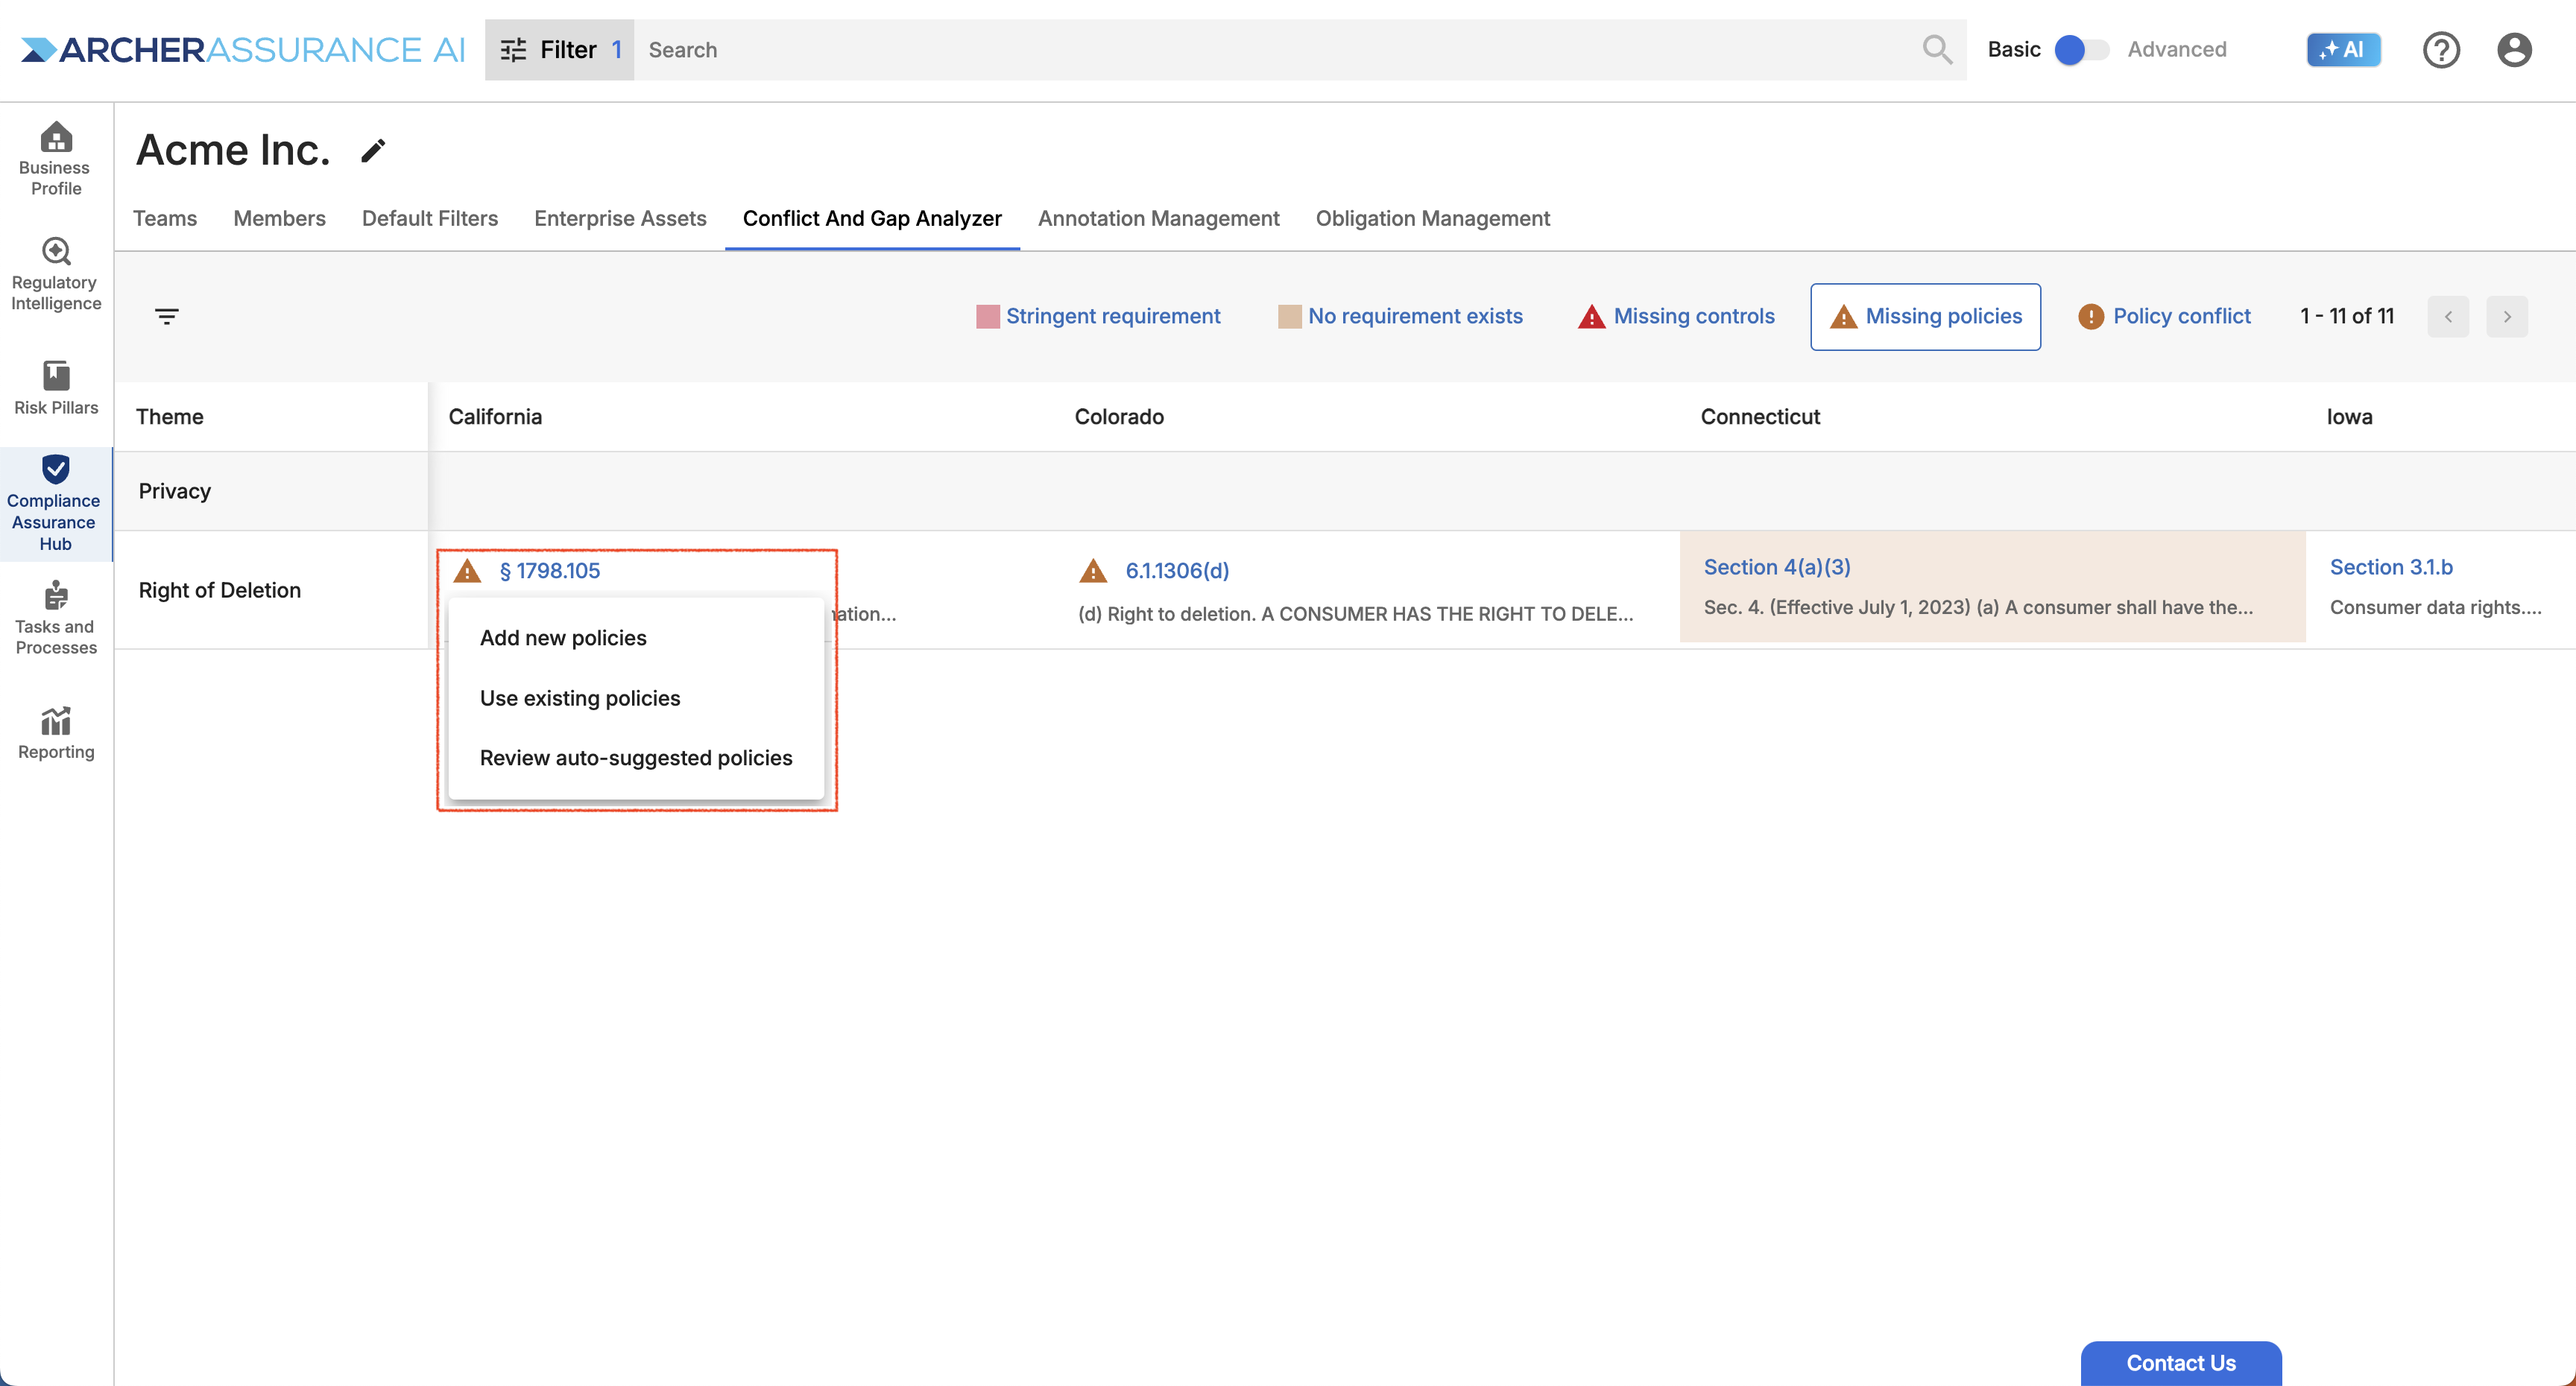The height and width of the screenshot is (1386, 2576).
Task: Select Conflict And Gap Analyzer tab
Action: click(872, 218)
